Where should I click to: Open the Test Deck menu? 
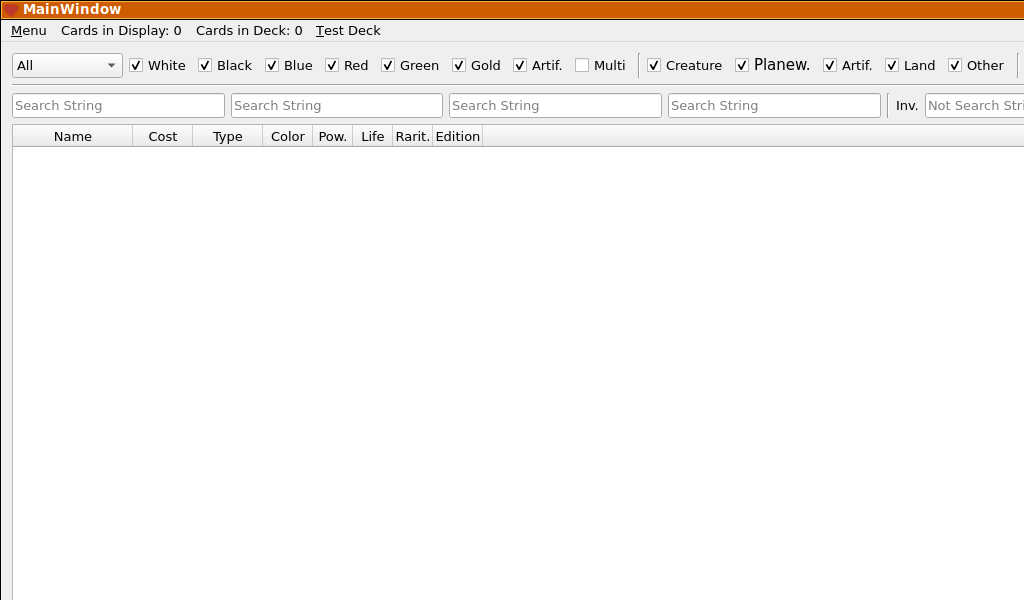pyautogui.click(x=348, y=31)
